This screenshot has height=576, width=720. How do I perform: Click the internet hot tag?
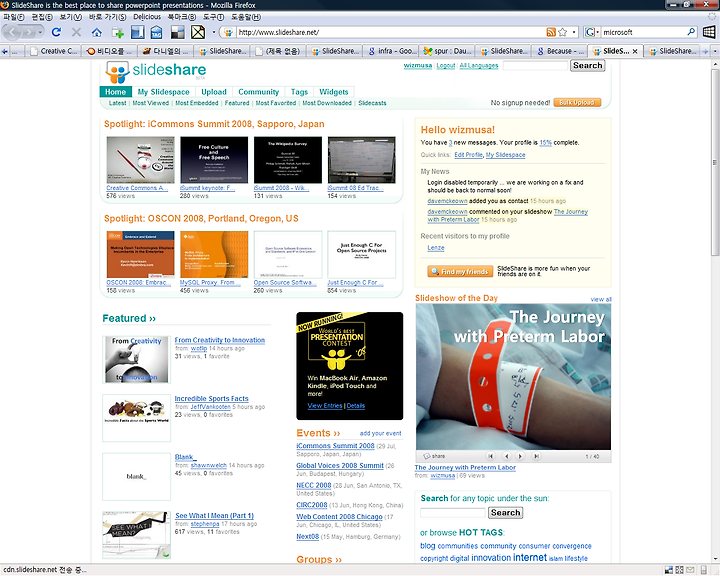[x=529, y=557]
